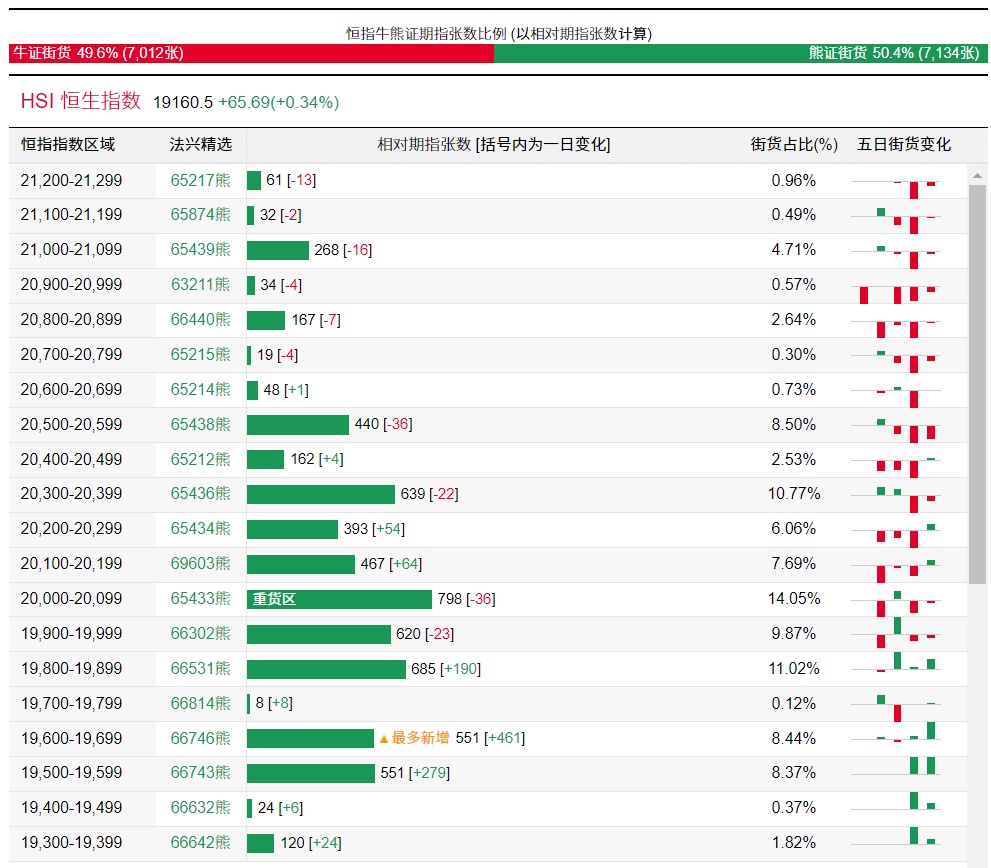Screen dimensions: 991x868
Task: Visit the 66746熊 warrant link
Action: pyautogui.click(x=200, y=739)
